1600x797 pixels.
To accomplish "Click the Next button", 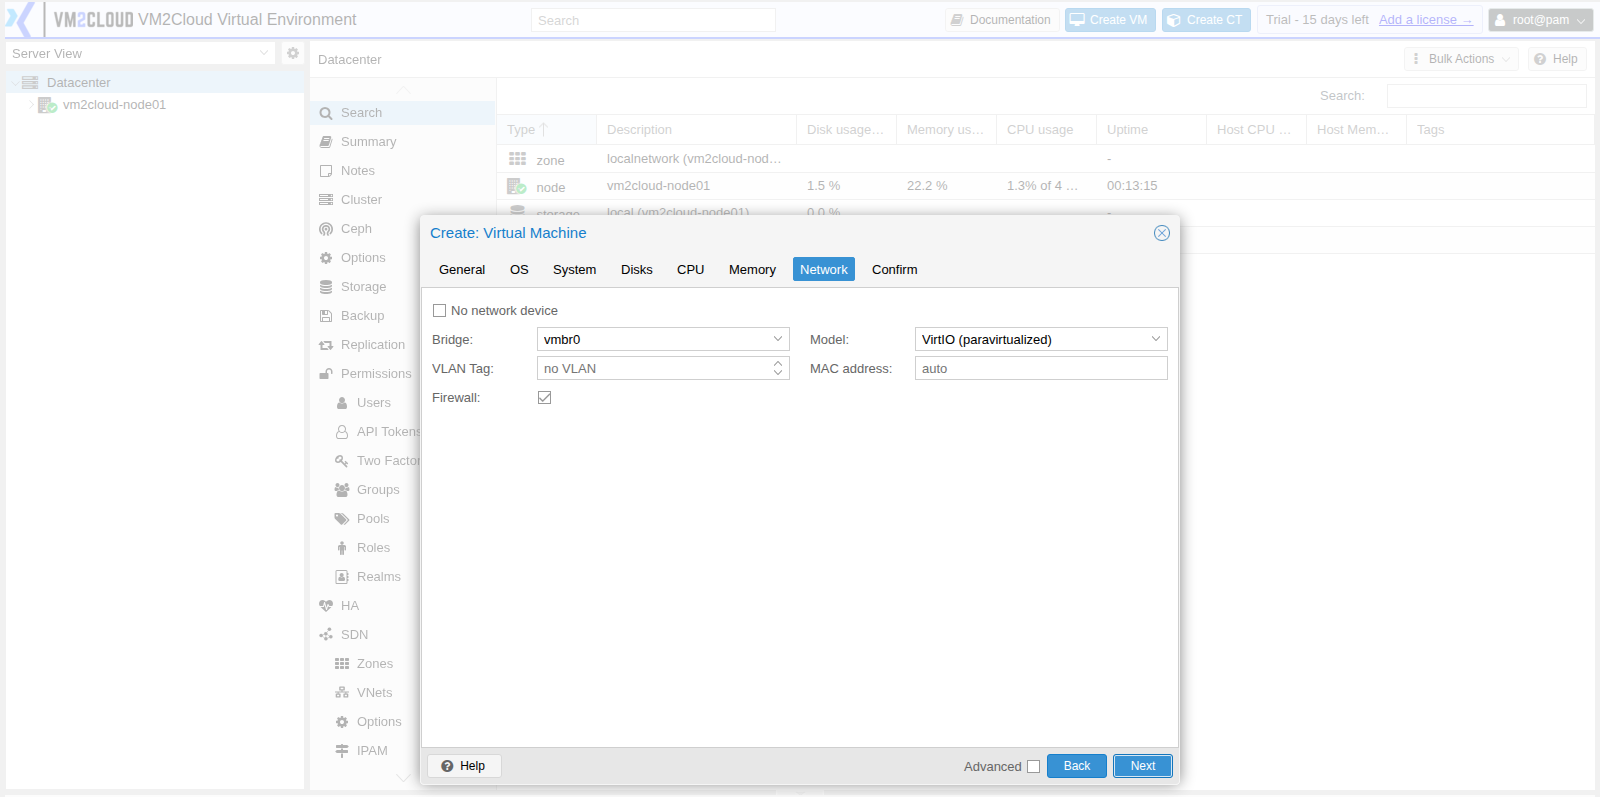I will coord(1143,766).
